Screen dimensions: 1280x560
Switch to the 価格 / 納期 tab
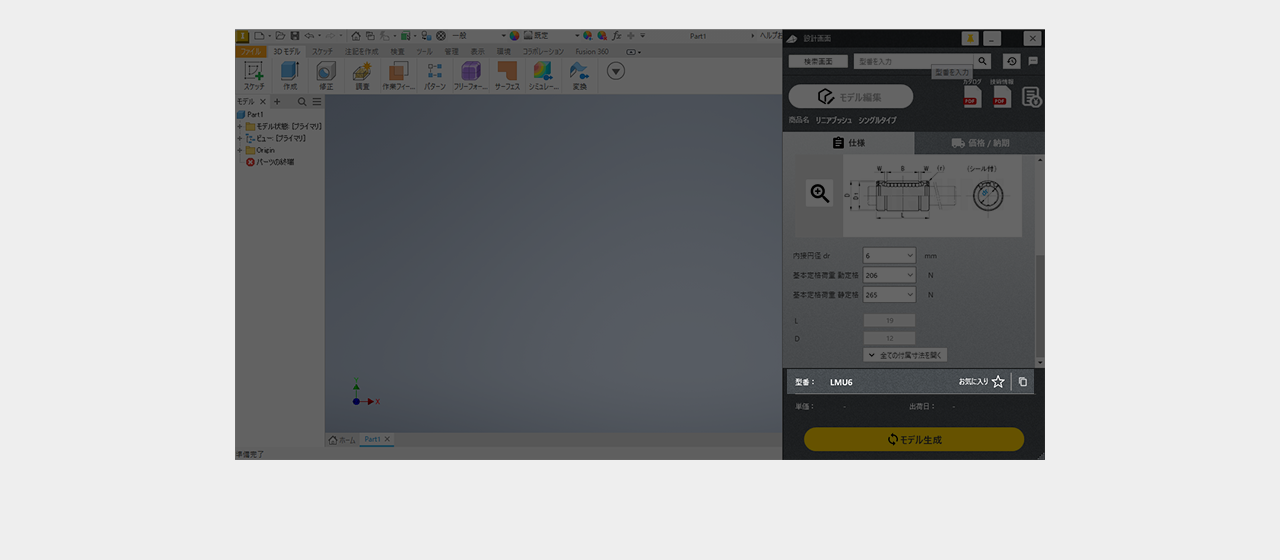coord(980,143)
